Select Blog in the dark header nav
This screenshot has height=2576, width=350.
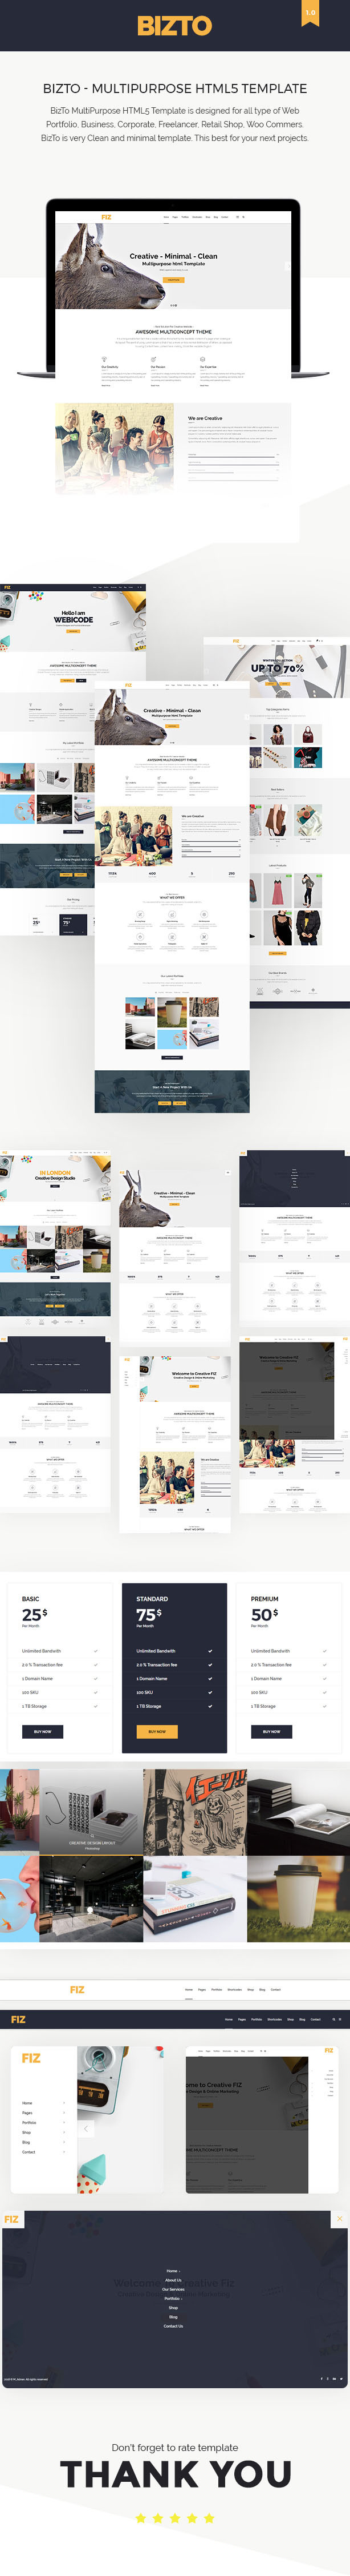(x=302, y=2019)
